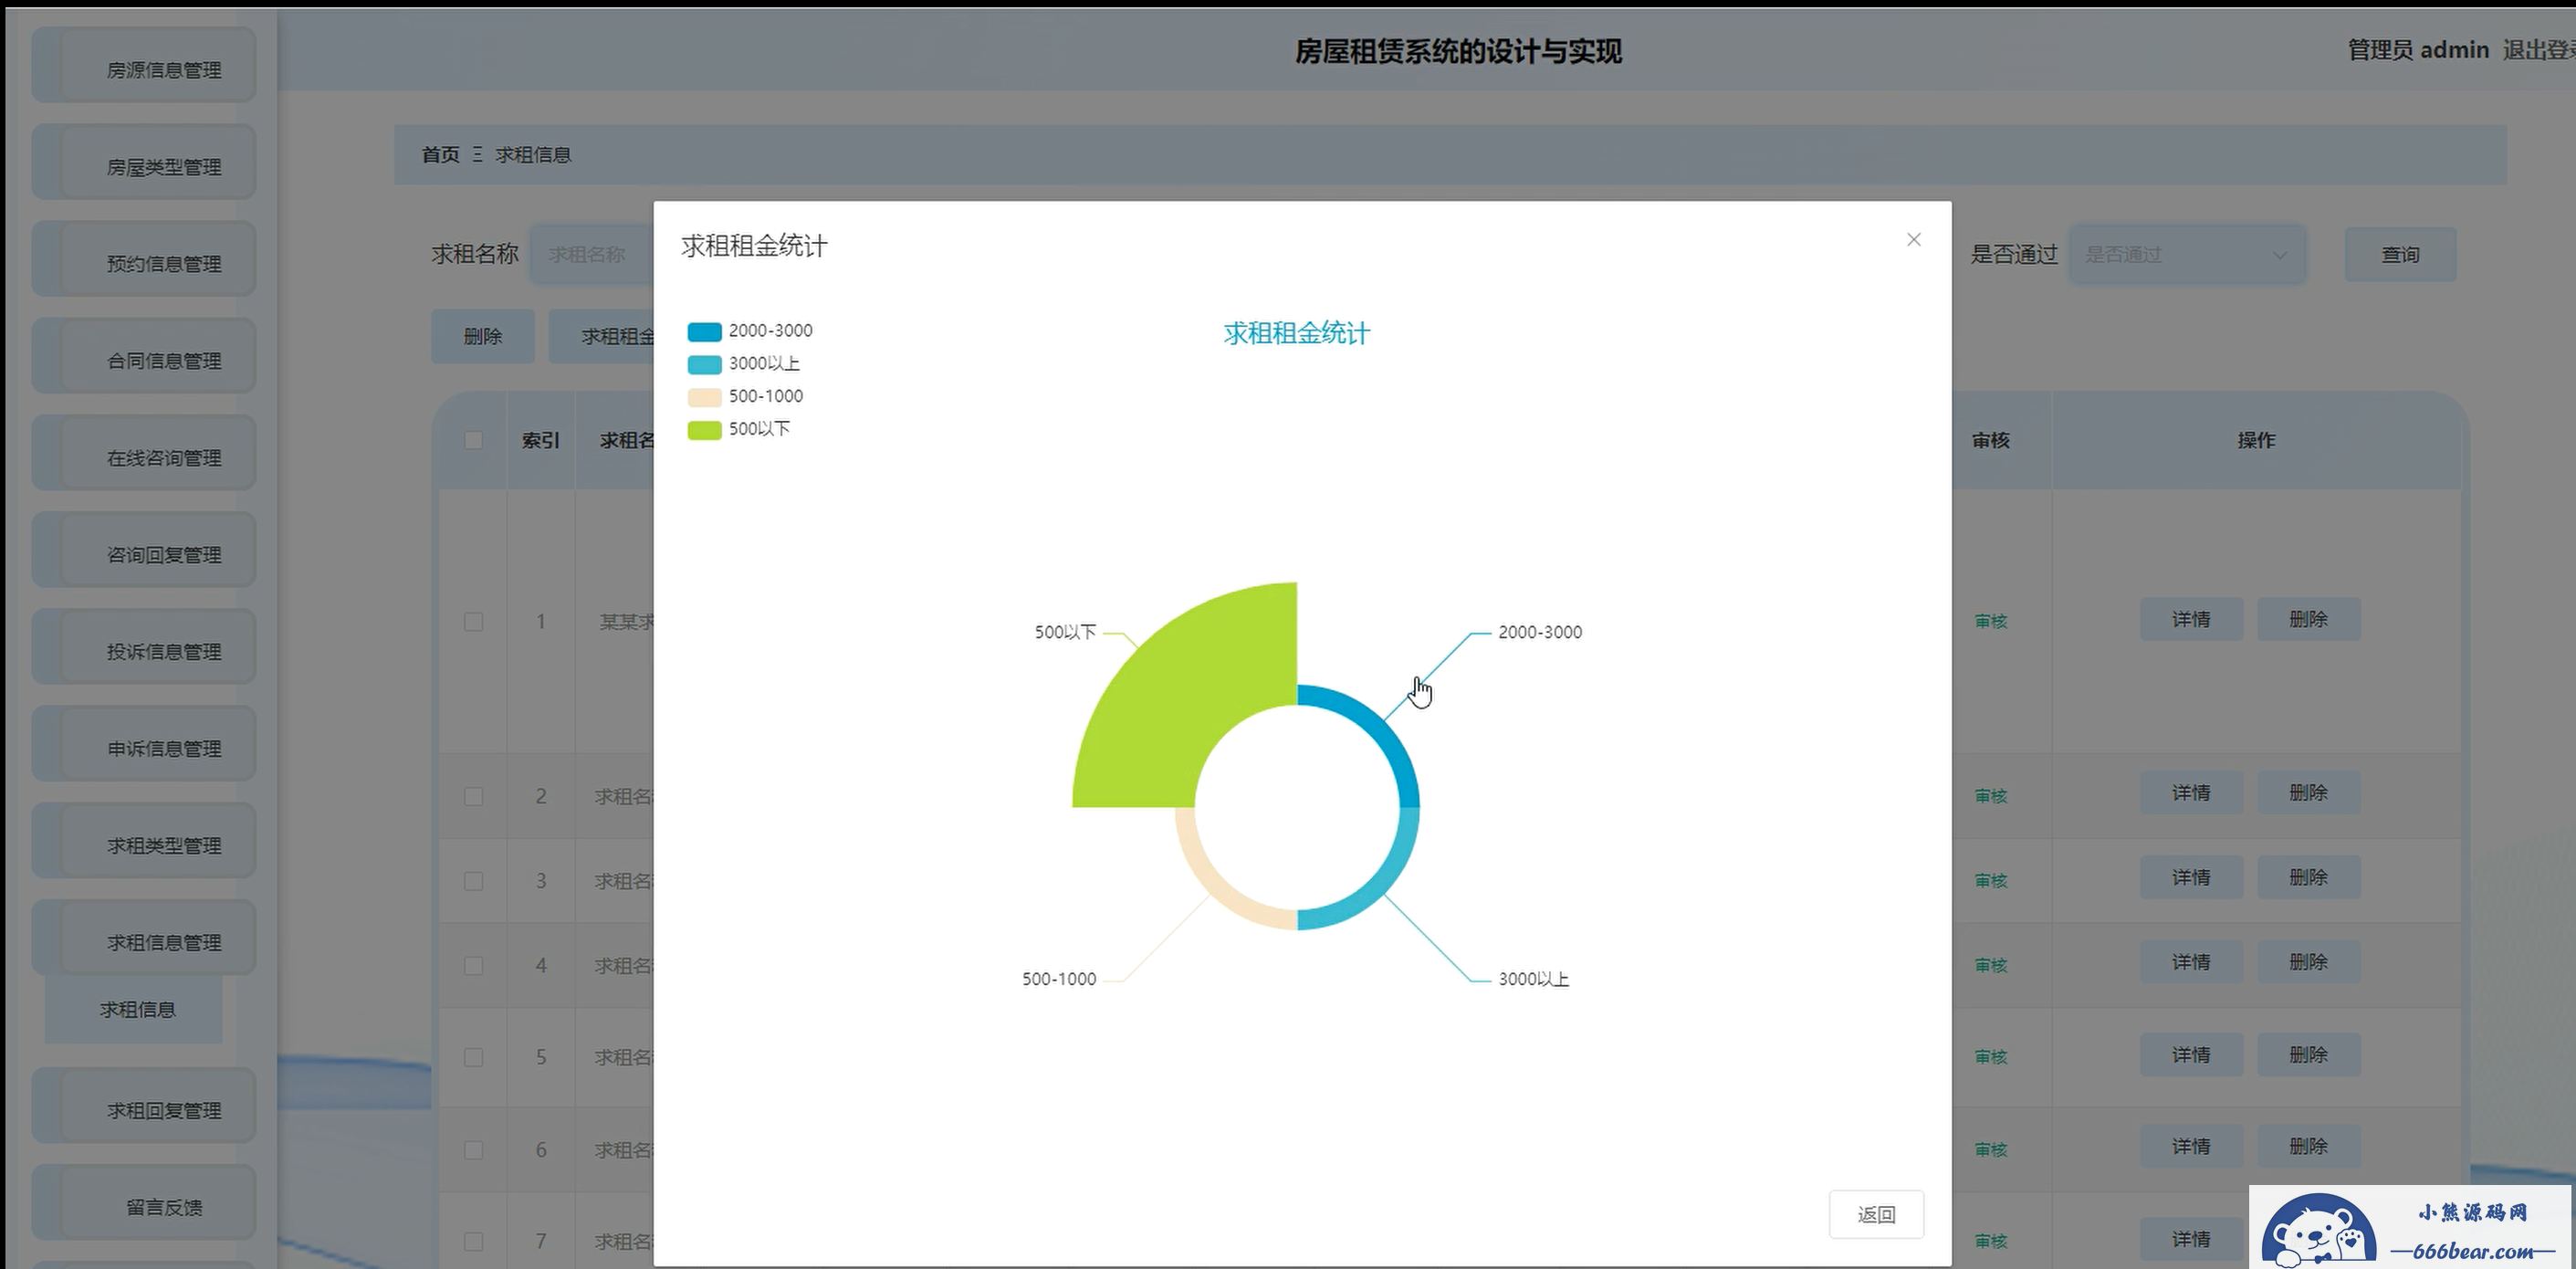Image resolution: width=2576 pixels, height=1269 pixels.
Task: Open 在线咨询管理 sidebar menu
Action: pyautogui.click(x=144, y=454)
